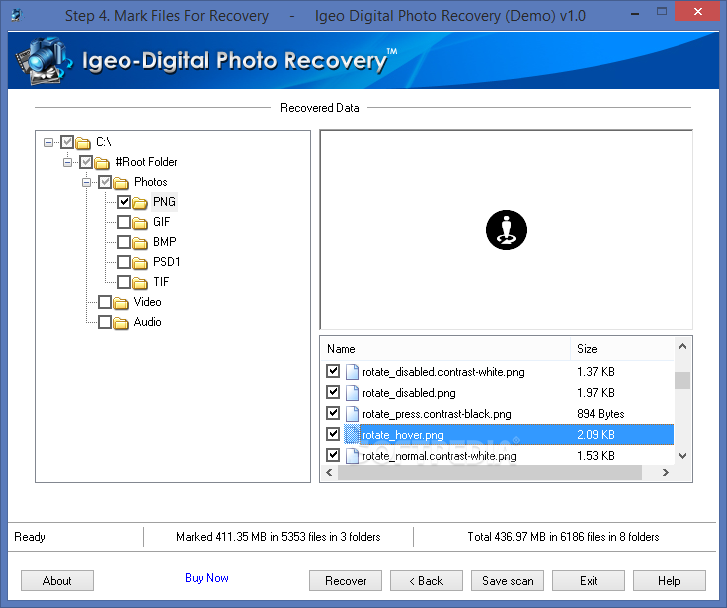Check the Video folder checkbox
The height and width of the screenshot is (608, 727).
coord(105,302)
